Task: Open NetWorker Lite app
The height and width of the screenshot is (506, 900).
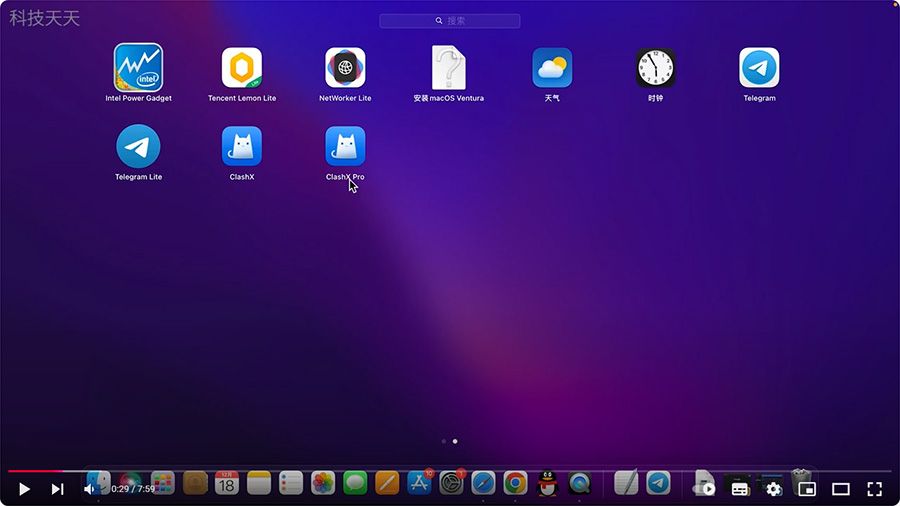Action: click(x=345, y=68)
